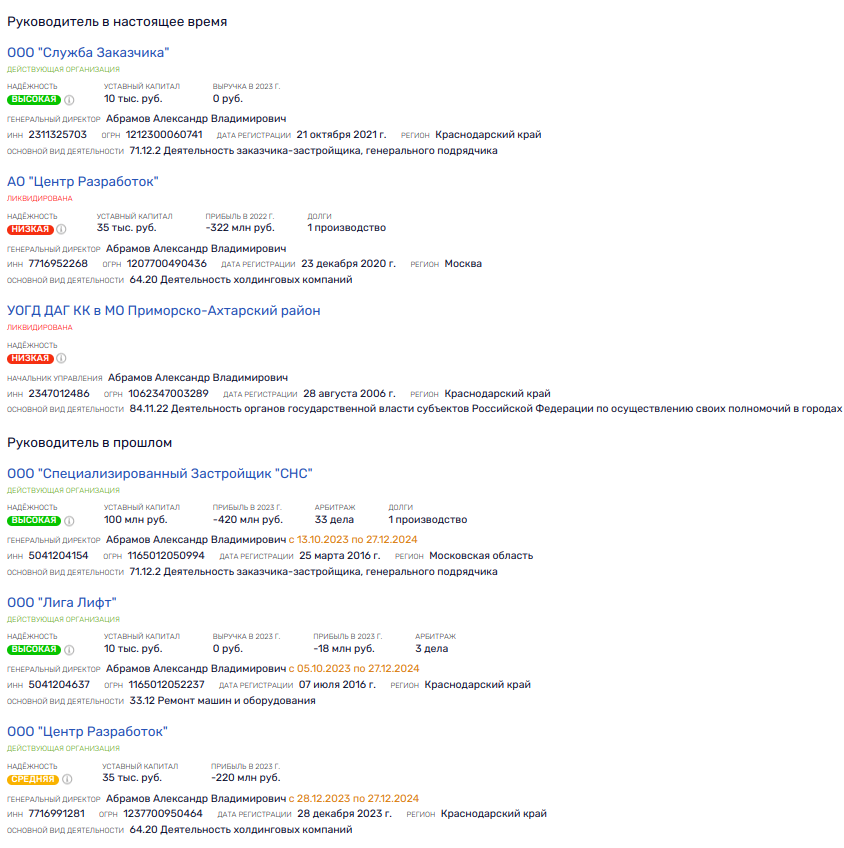Click the СРЕДНЯЯ reliability badge
The height and width of the screenshot is (848, 844).
pos(33,779)
